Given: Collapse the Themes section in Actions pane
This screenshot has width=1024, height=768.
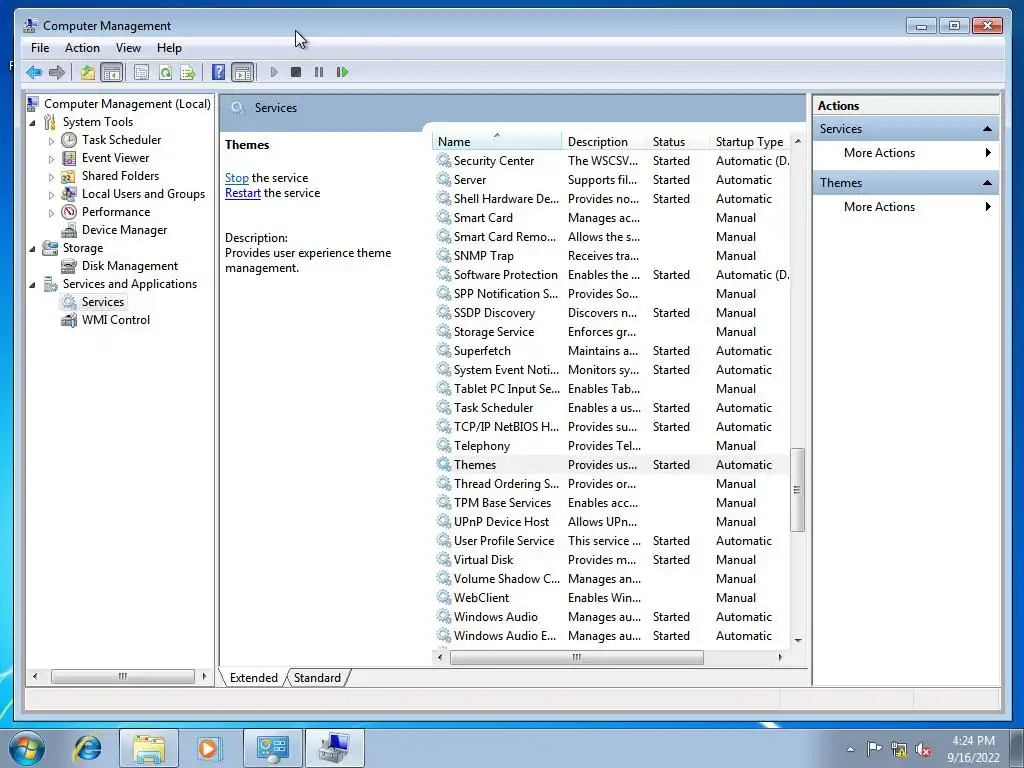Looking at the screenshot, I should 987,183.
